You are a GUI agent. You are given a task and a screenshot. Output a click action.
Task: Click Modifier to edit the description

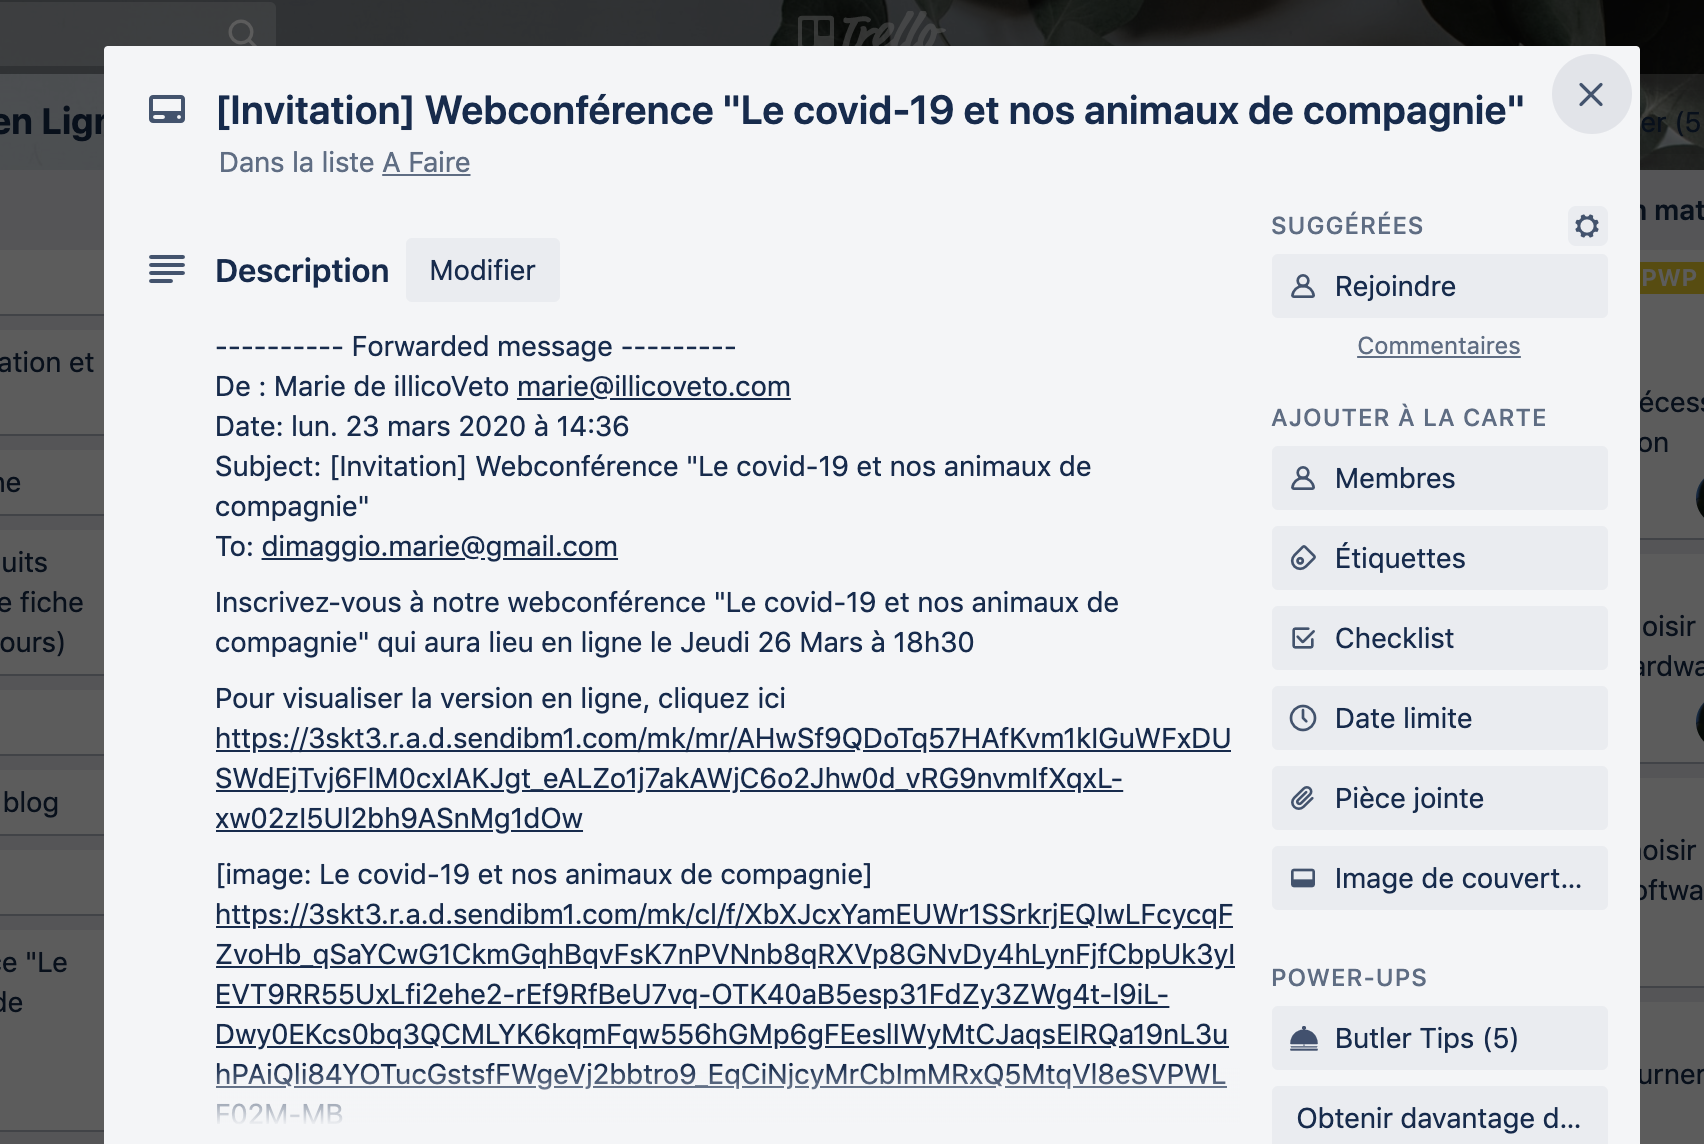(x=482, y=271)
